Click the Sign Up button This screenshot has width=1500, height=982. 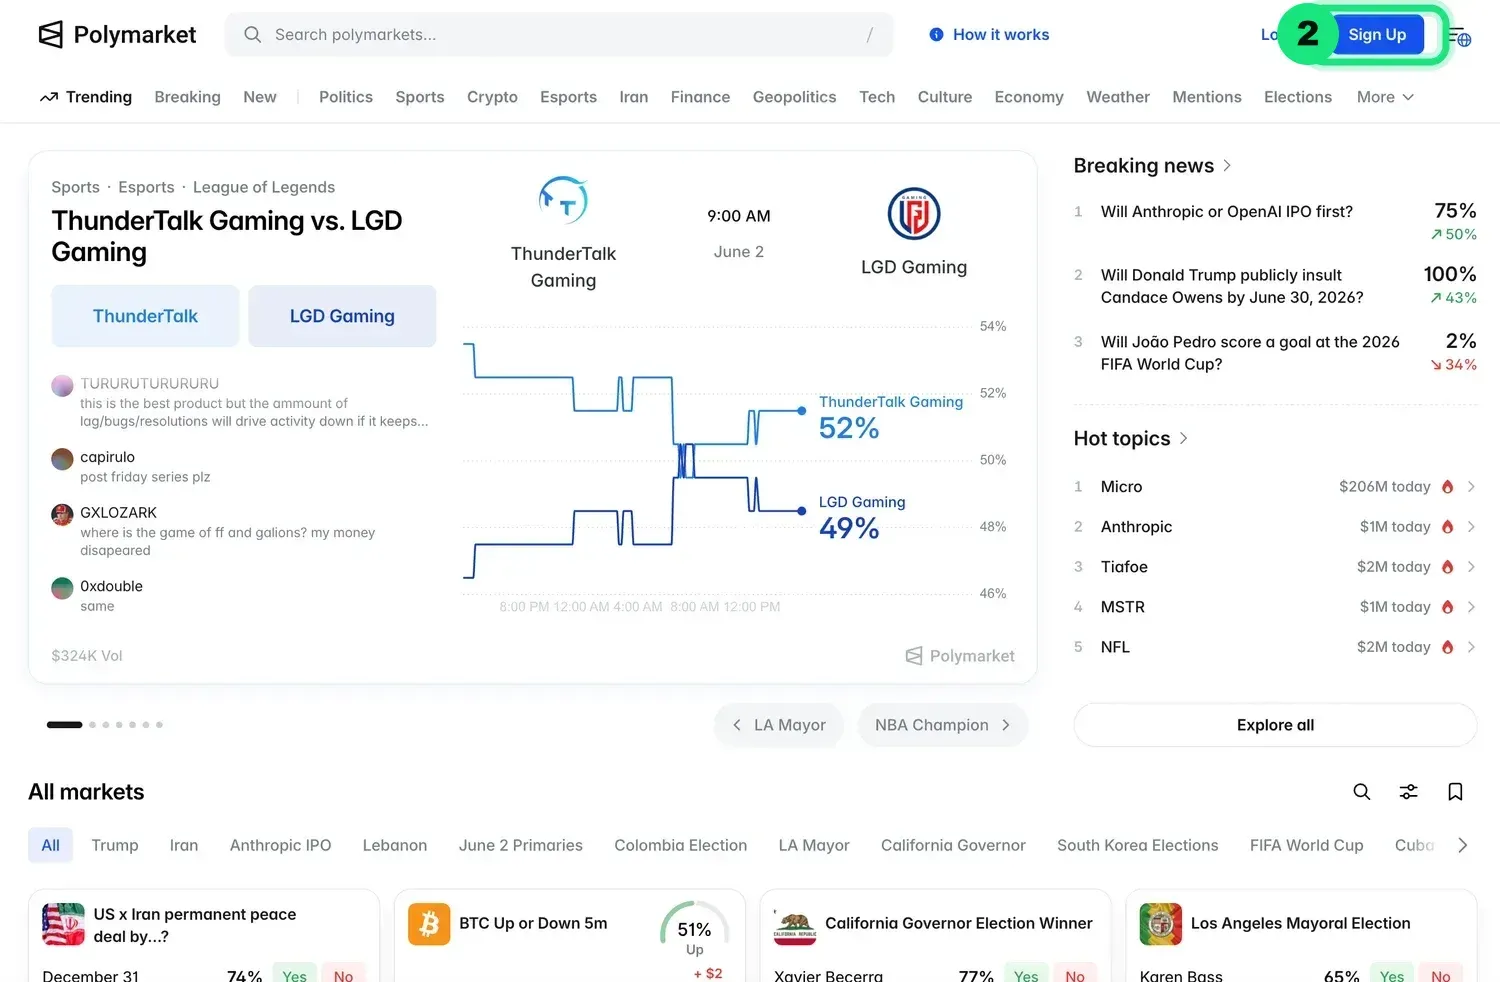1377,35
